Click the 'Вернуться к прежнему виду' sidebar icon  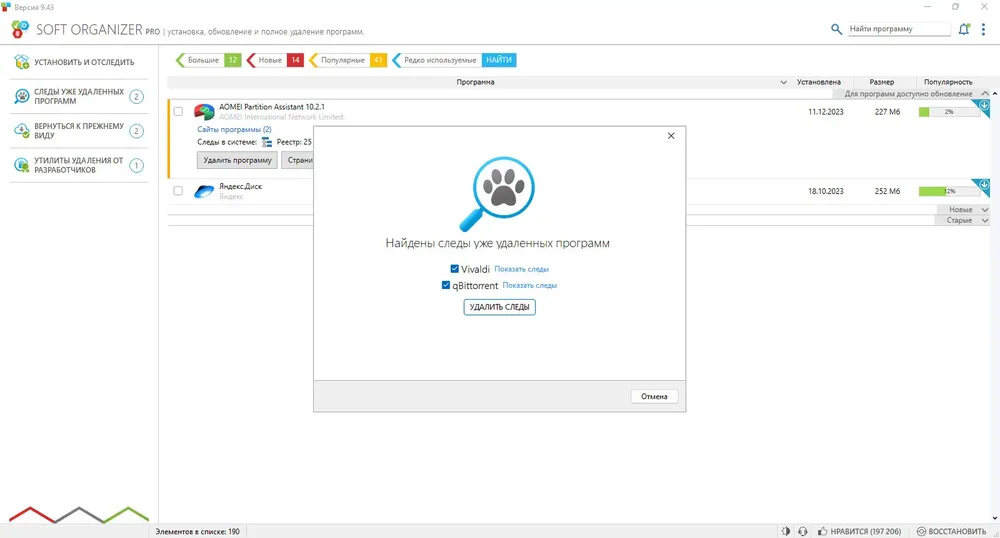(x=22, y=131)
